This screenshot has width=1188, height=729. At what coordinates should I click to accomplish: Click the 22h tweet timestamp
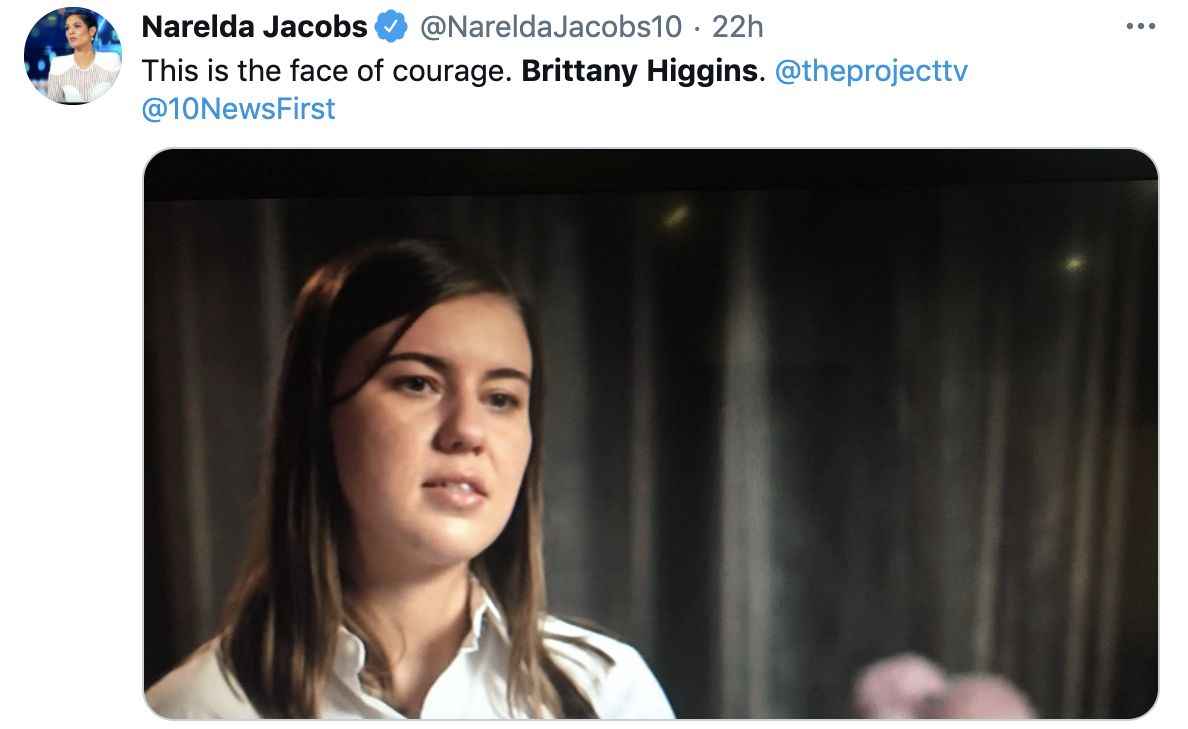737,27
